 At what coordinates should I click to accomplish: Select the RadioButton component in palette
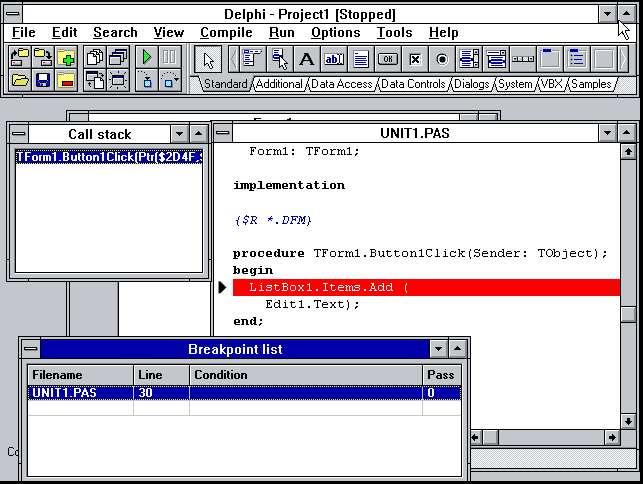442,58
